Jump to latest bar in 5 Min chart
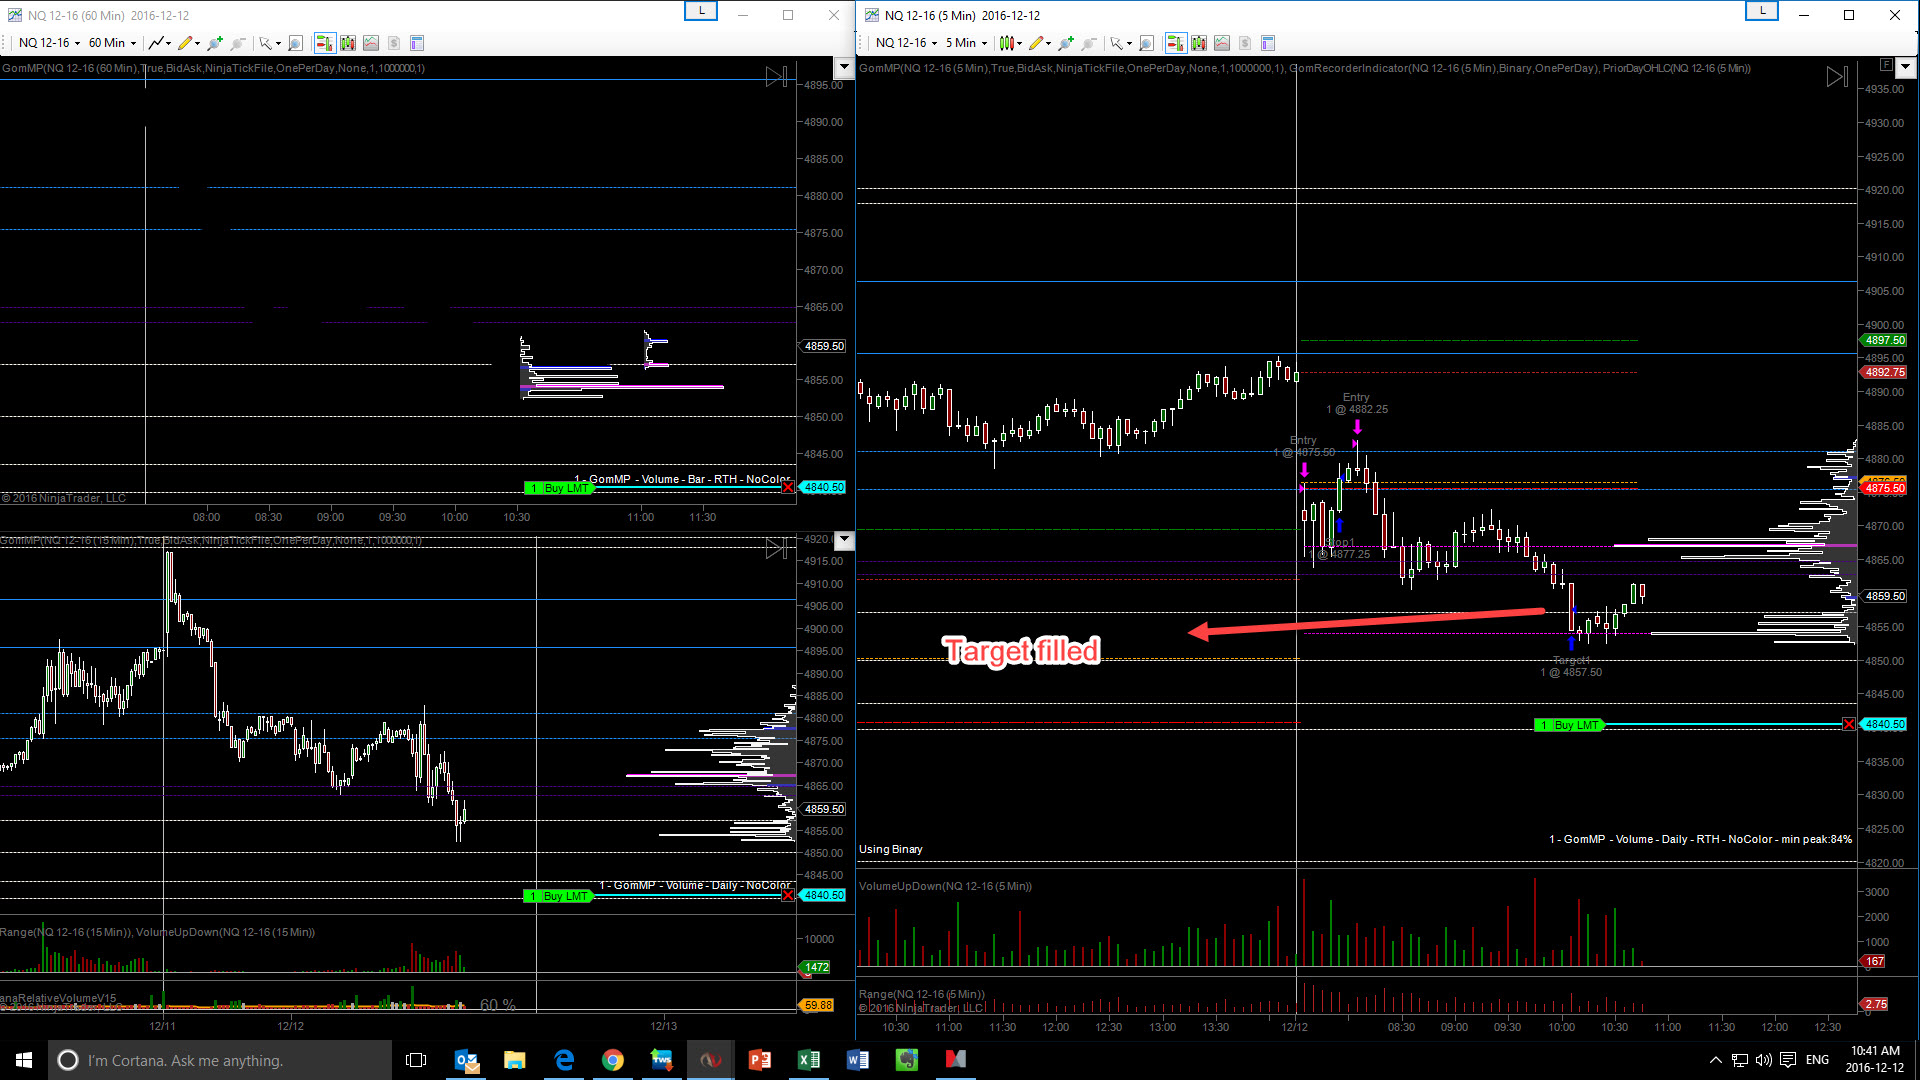 click(x=1837, y=77)
